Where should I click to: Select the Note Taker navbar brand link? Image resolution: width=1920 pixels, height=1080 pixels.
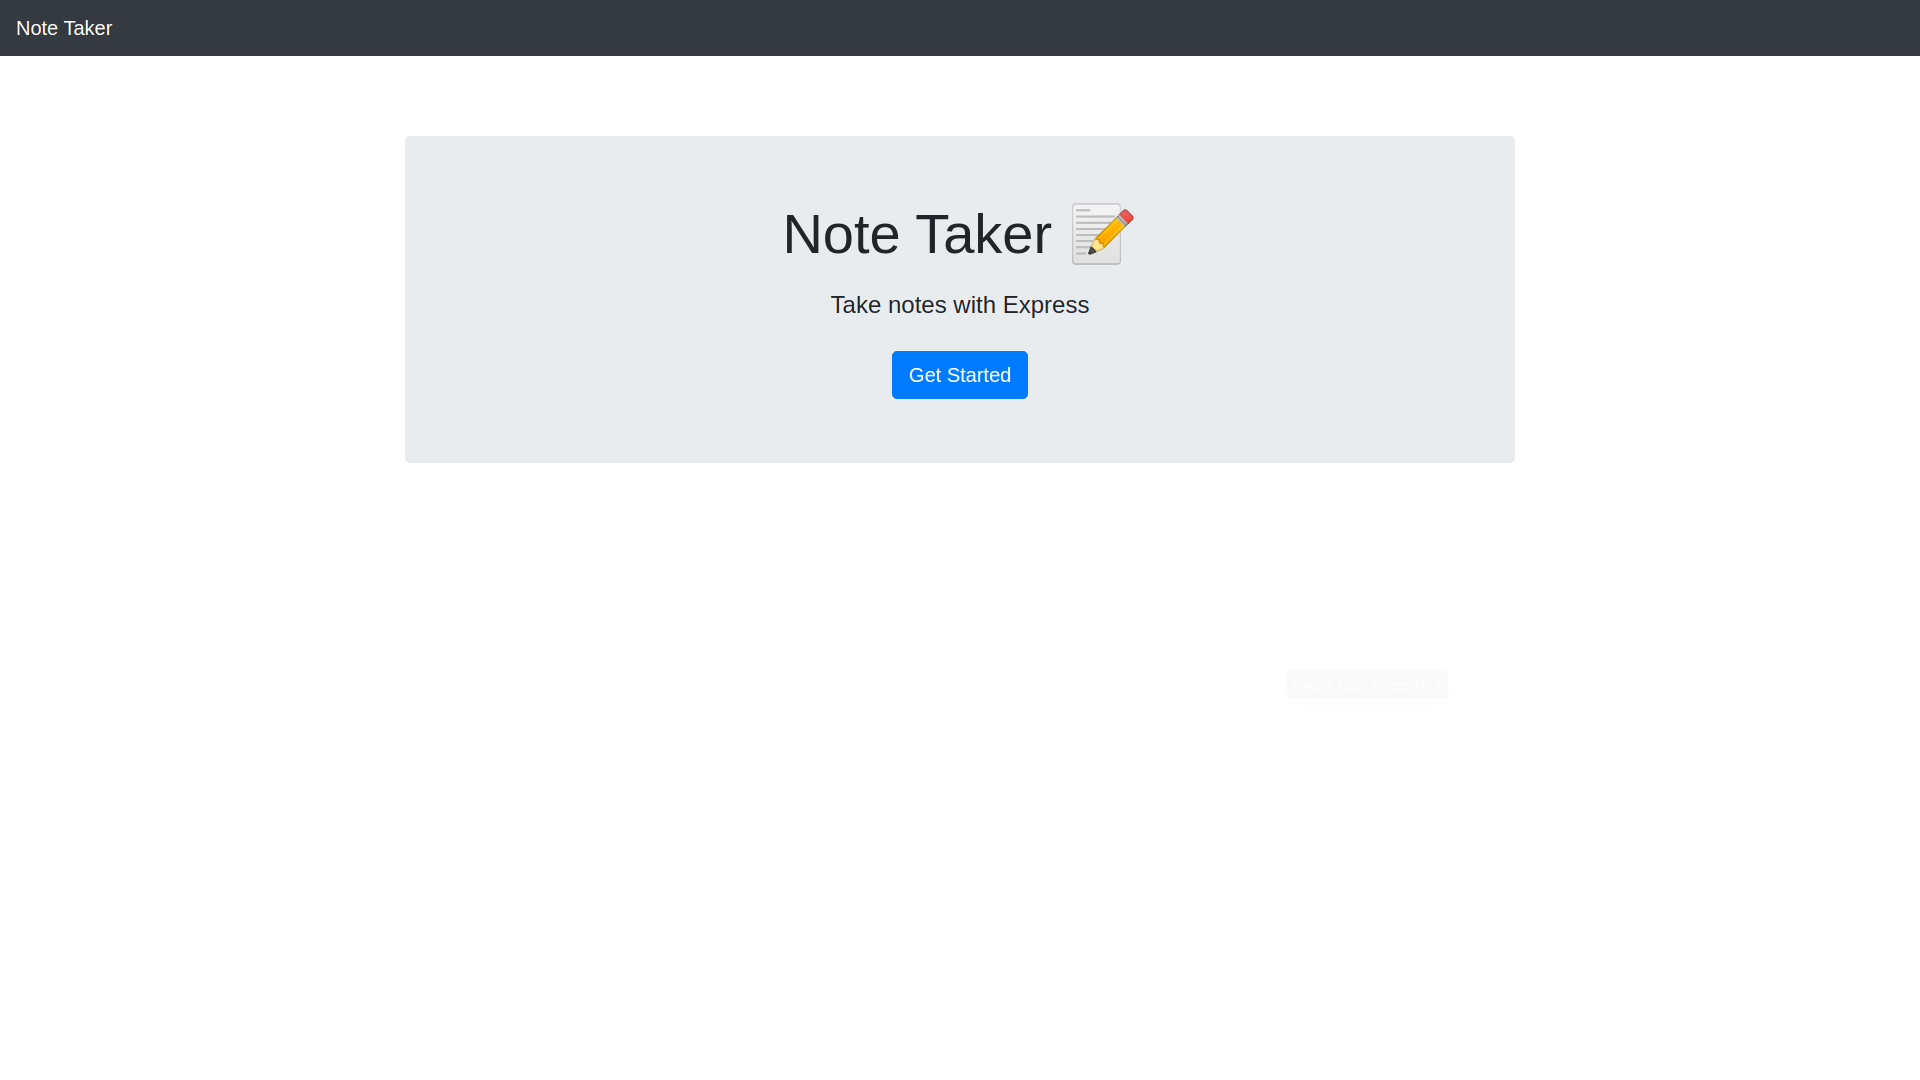pyautogui.click(x=64, y=28)
